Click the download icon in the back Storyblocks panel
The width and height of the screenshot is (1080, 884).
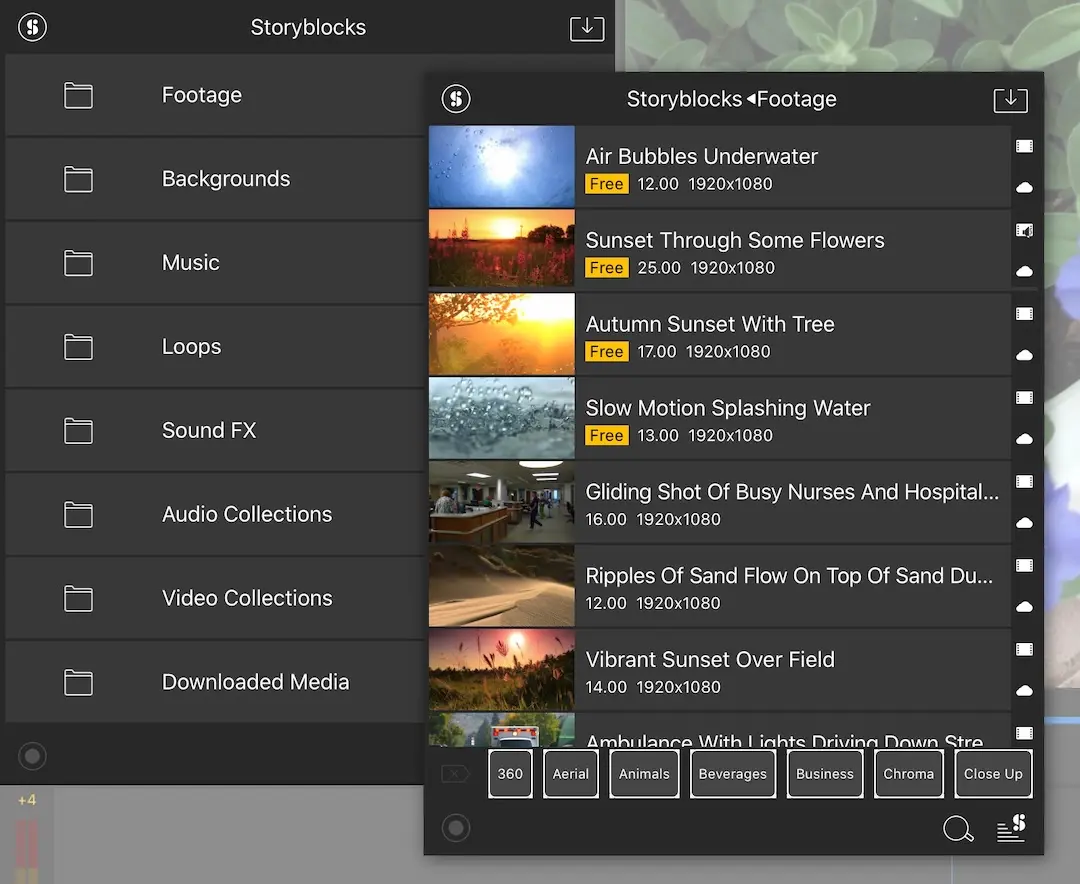587,28
